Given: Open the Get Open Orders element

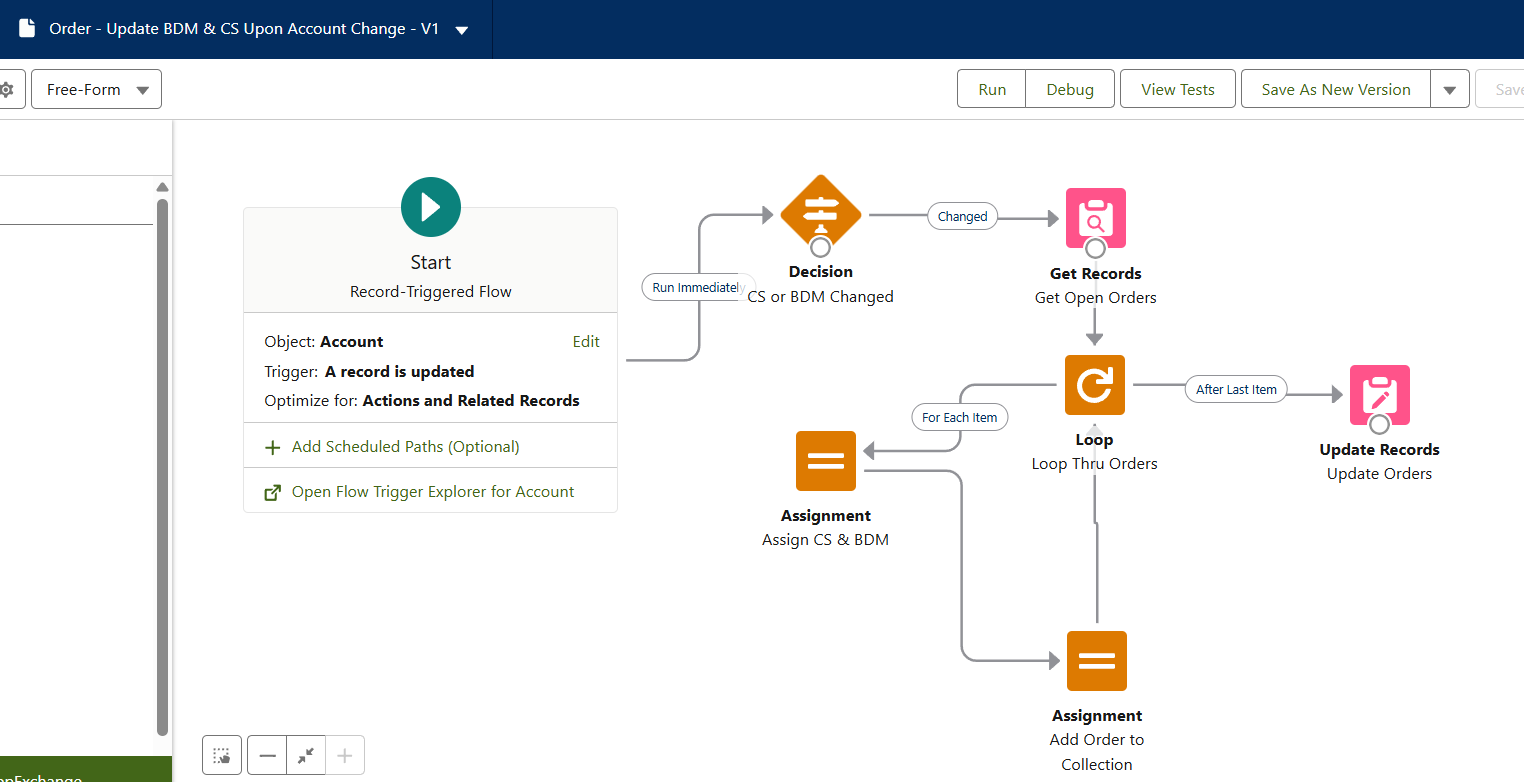Looking at the screenshot, I should (x=1095, y=215).
